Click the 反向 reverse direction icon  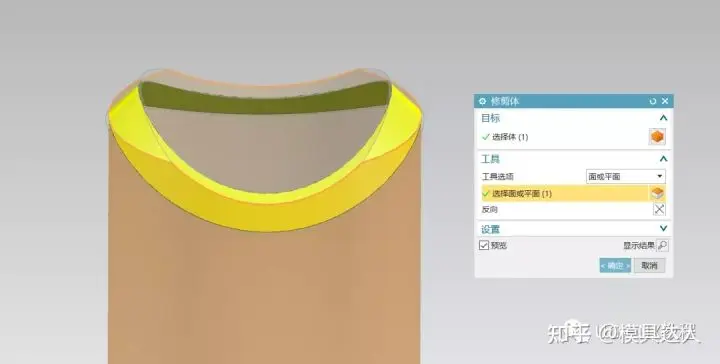(659, 209)
